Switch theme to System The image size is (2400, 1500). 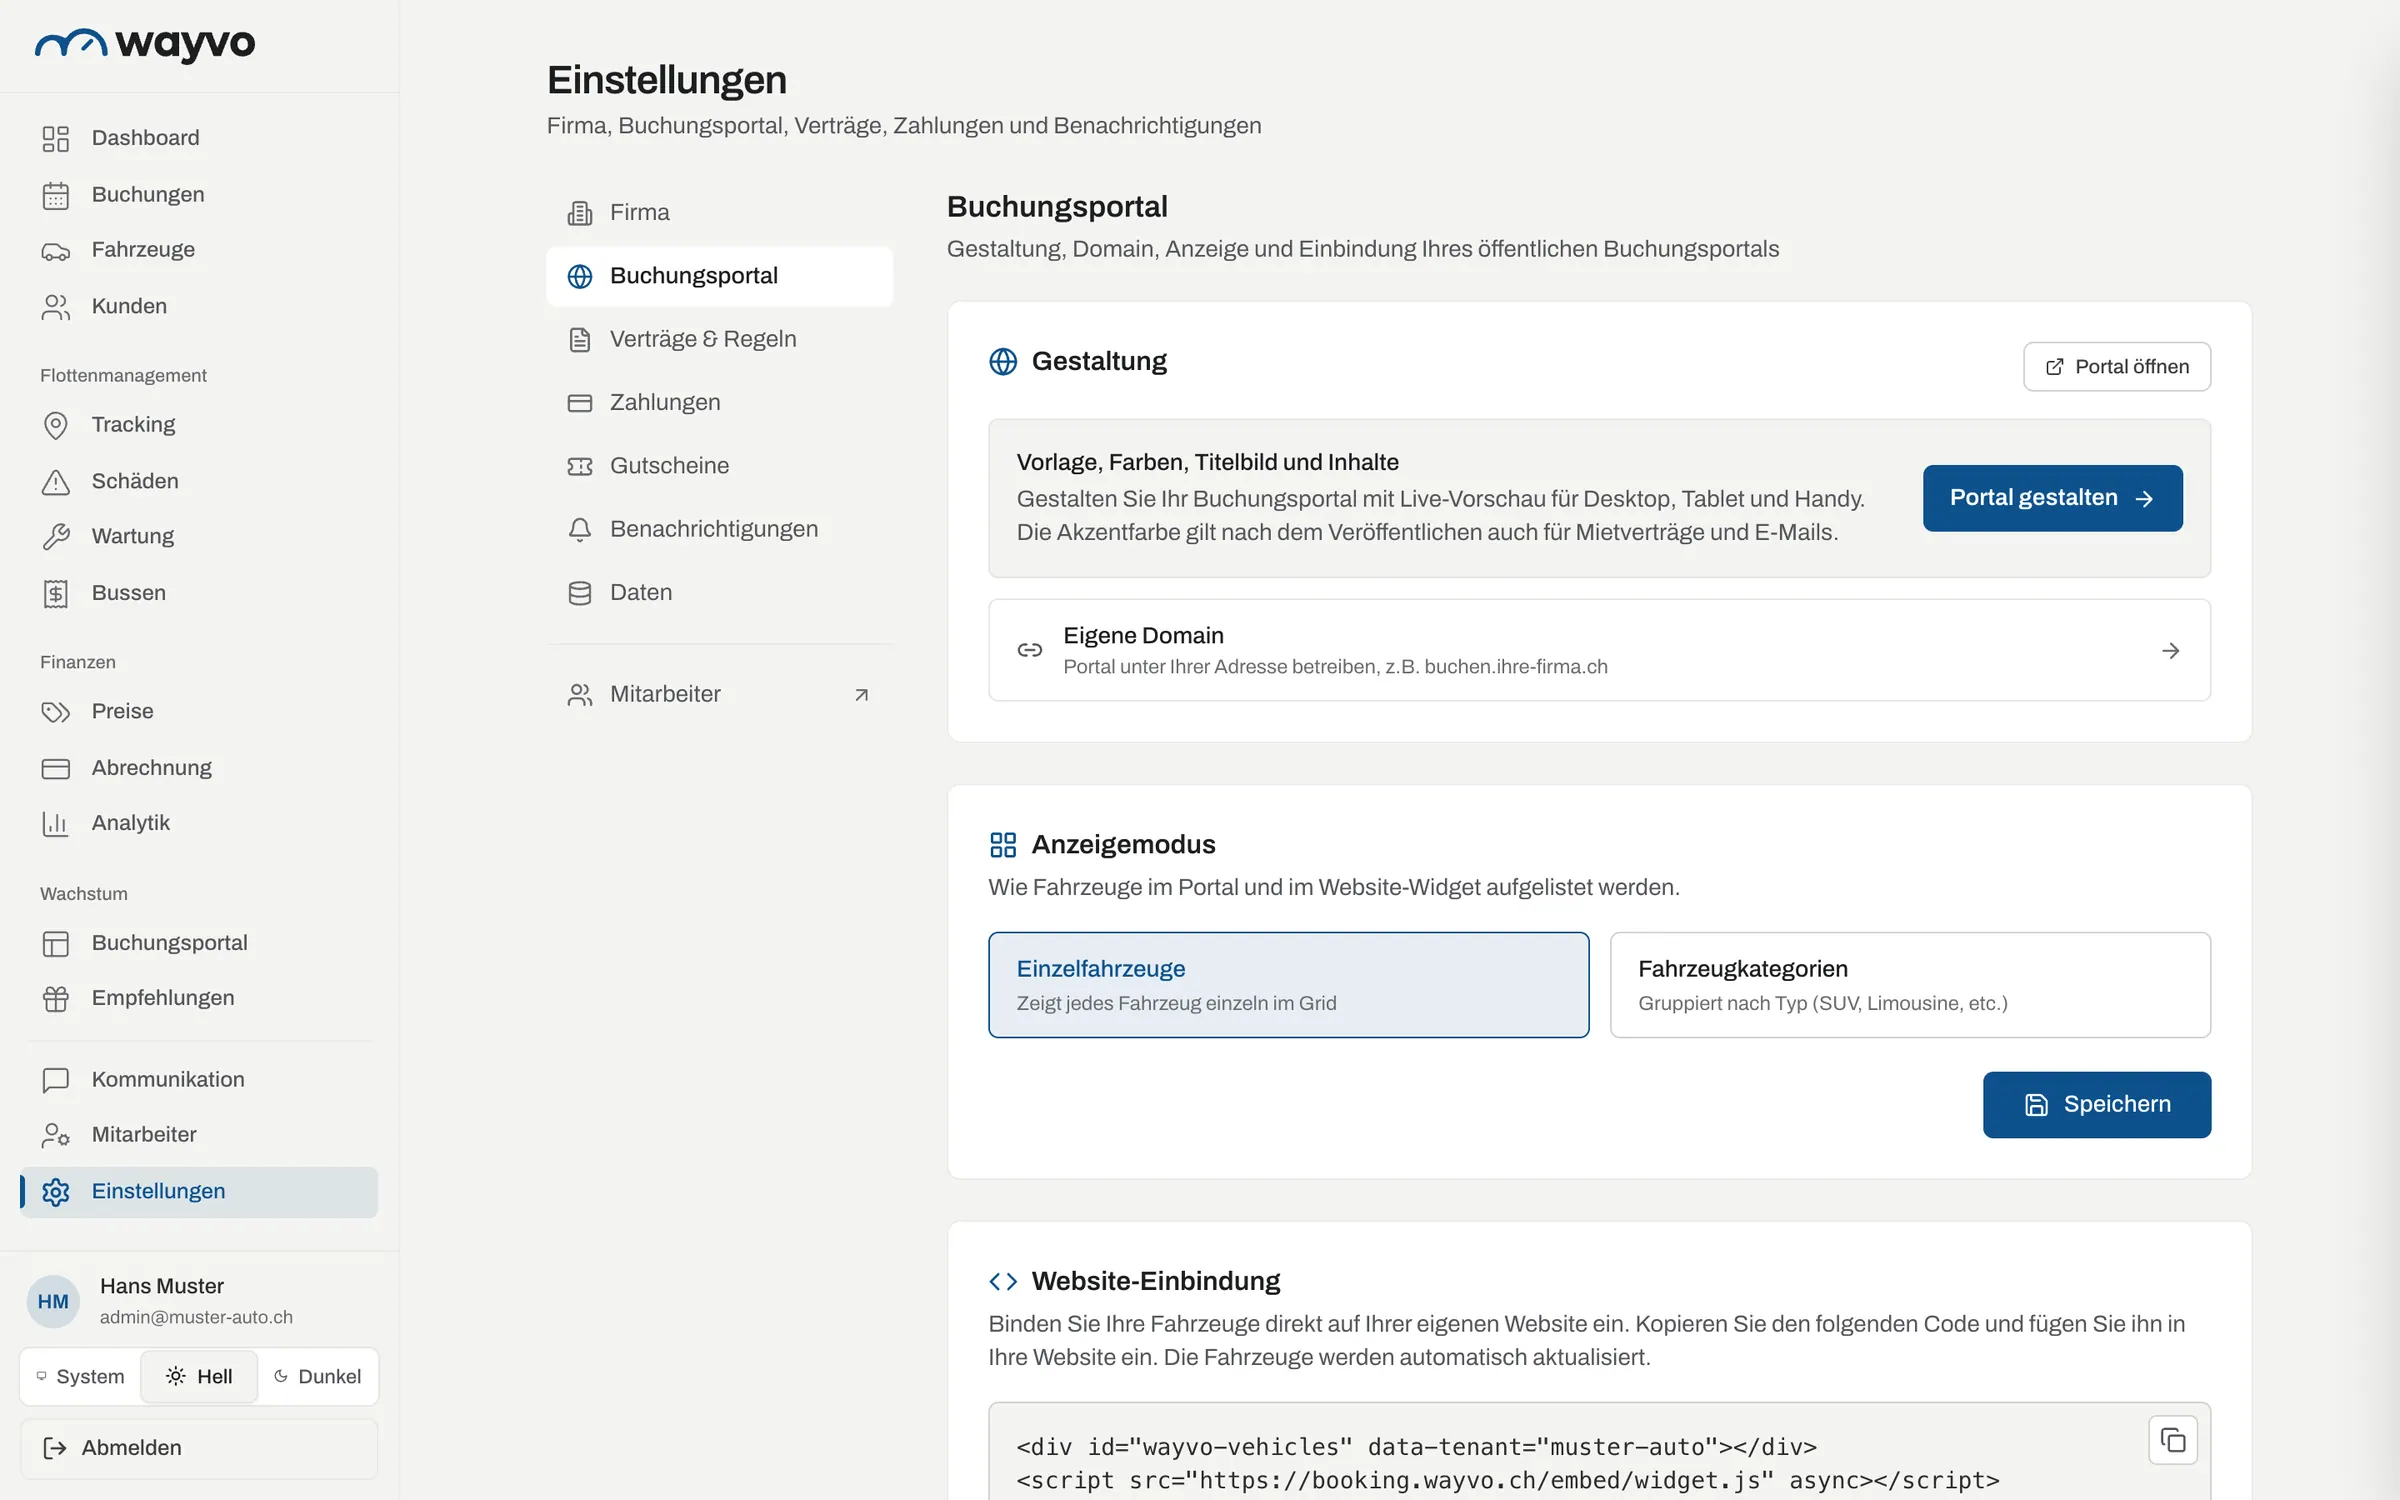(x=81, y=1377)
